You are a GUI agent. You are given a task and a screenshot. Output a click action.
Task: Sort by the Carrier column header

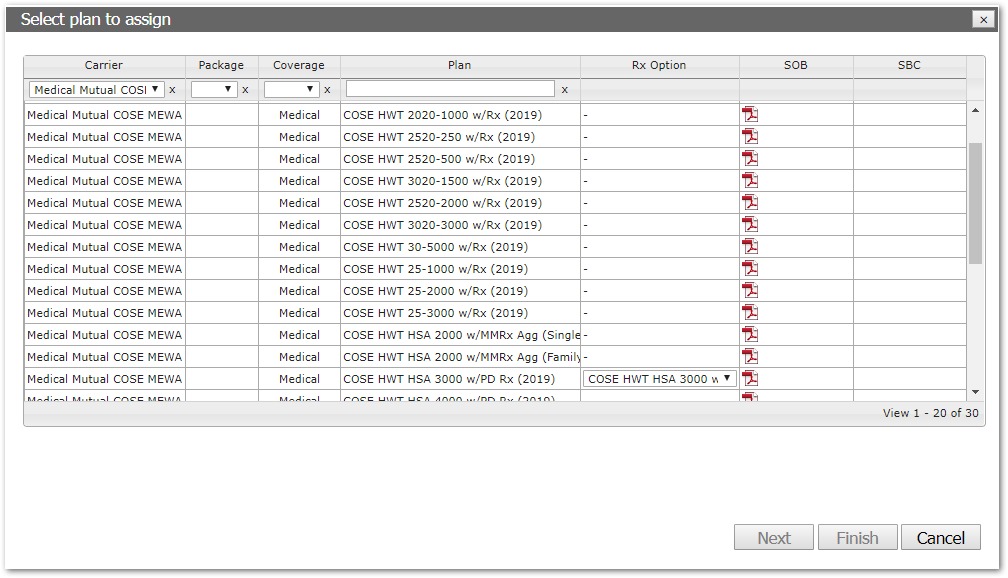104,66
